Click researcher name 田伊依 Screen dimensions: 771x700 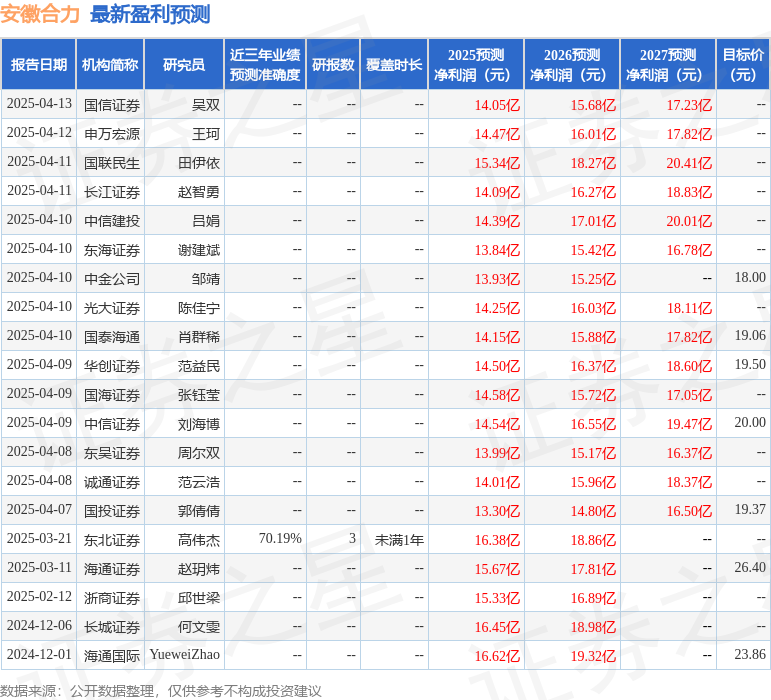point(199,163)
